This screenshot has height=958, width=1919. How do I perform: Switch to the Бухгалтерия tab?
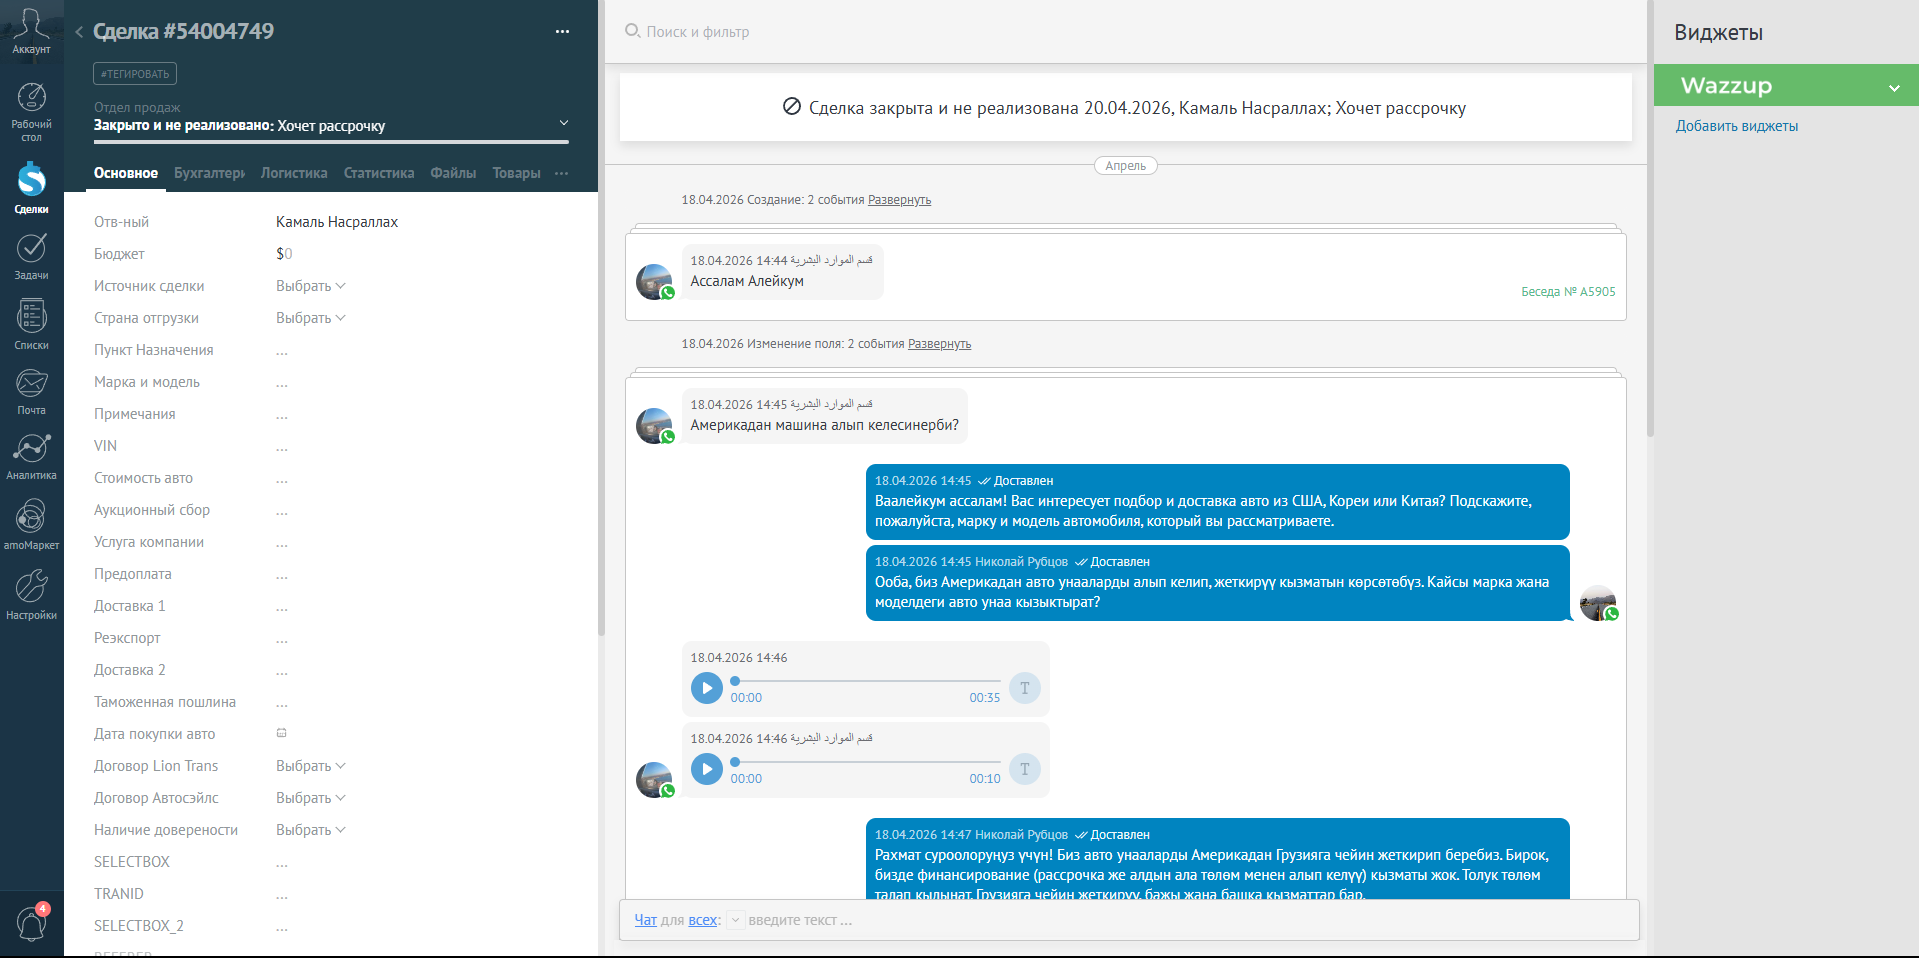(209, 173)
